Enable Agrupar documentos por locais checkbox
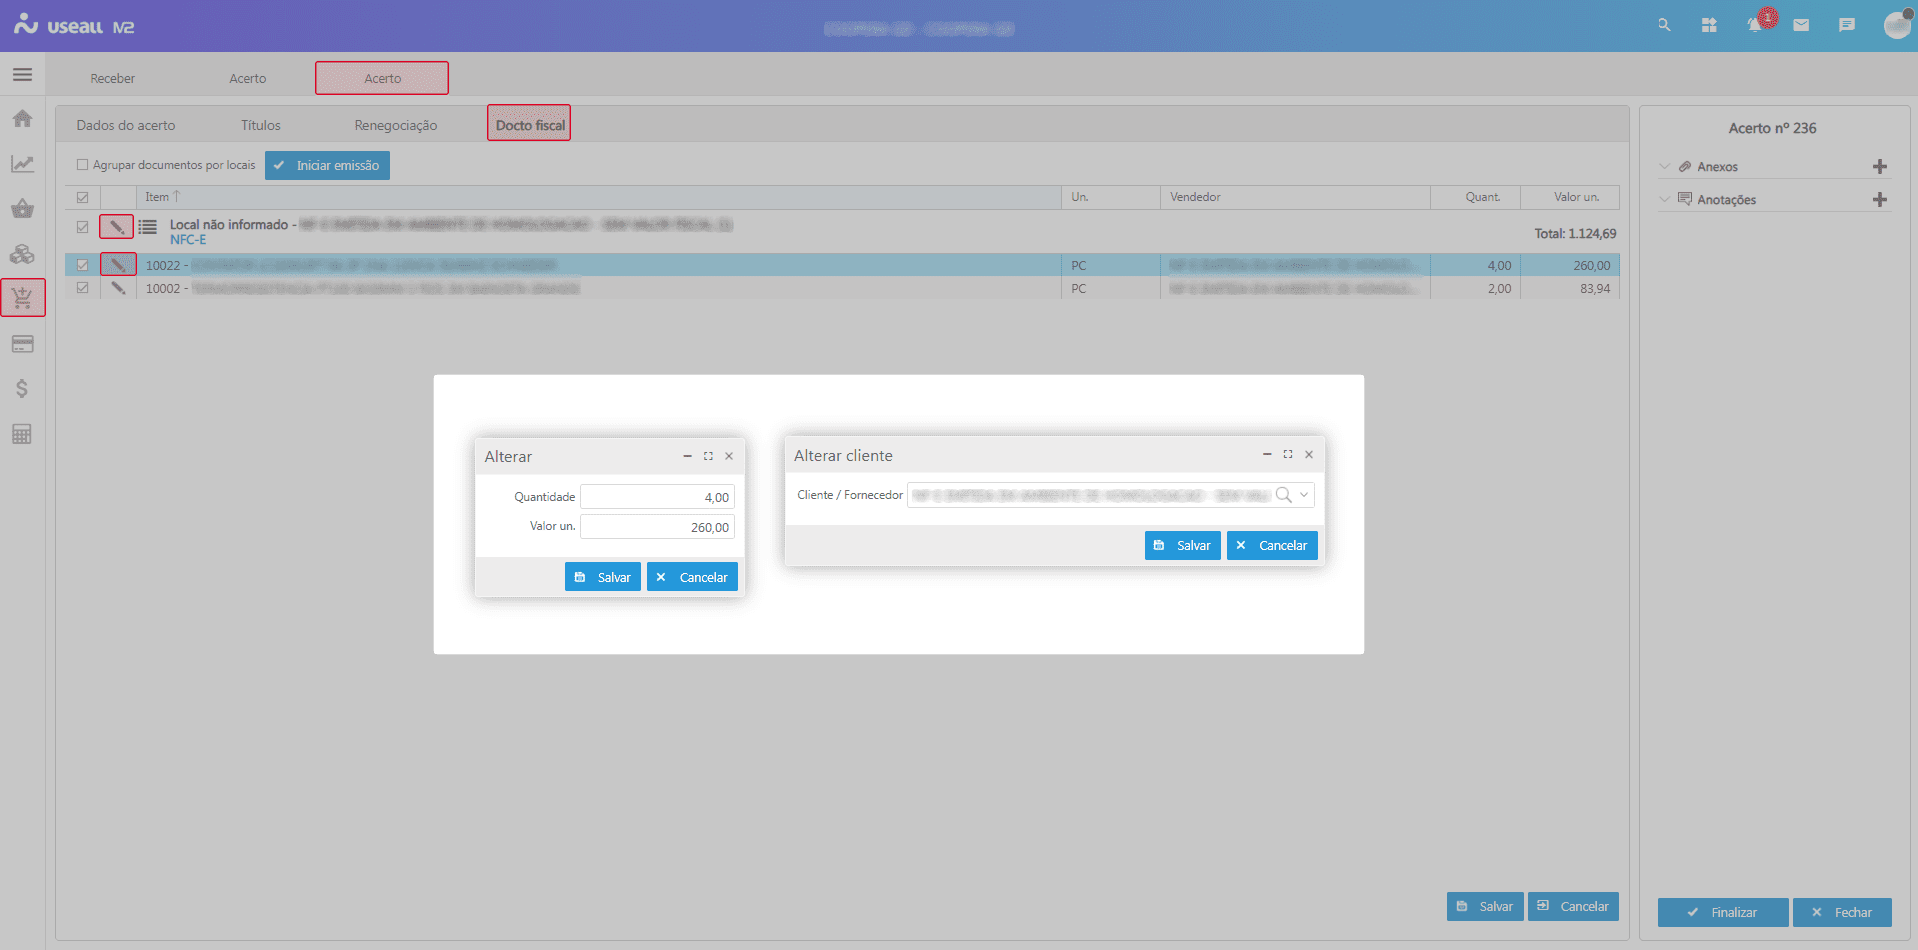The height and width of the screenshot is (950, 1918). 83,165
